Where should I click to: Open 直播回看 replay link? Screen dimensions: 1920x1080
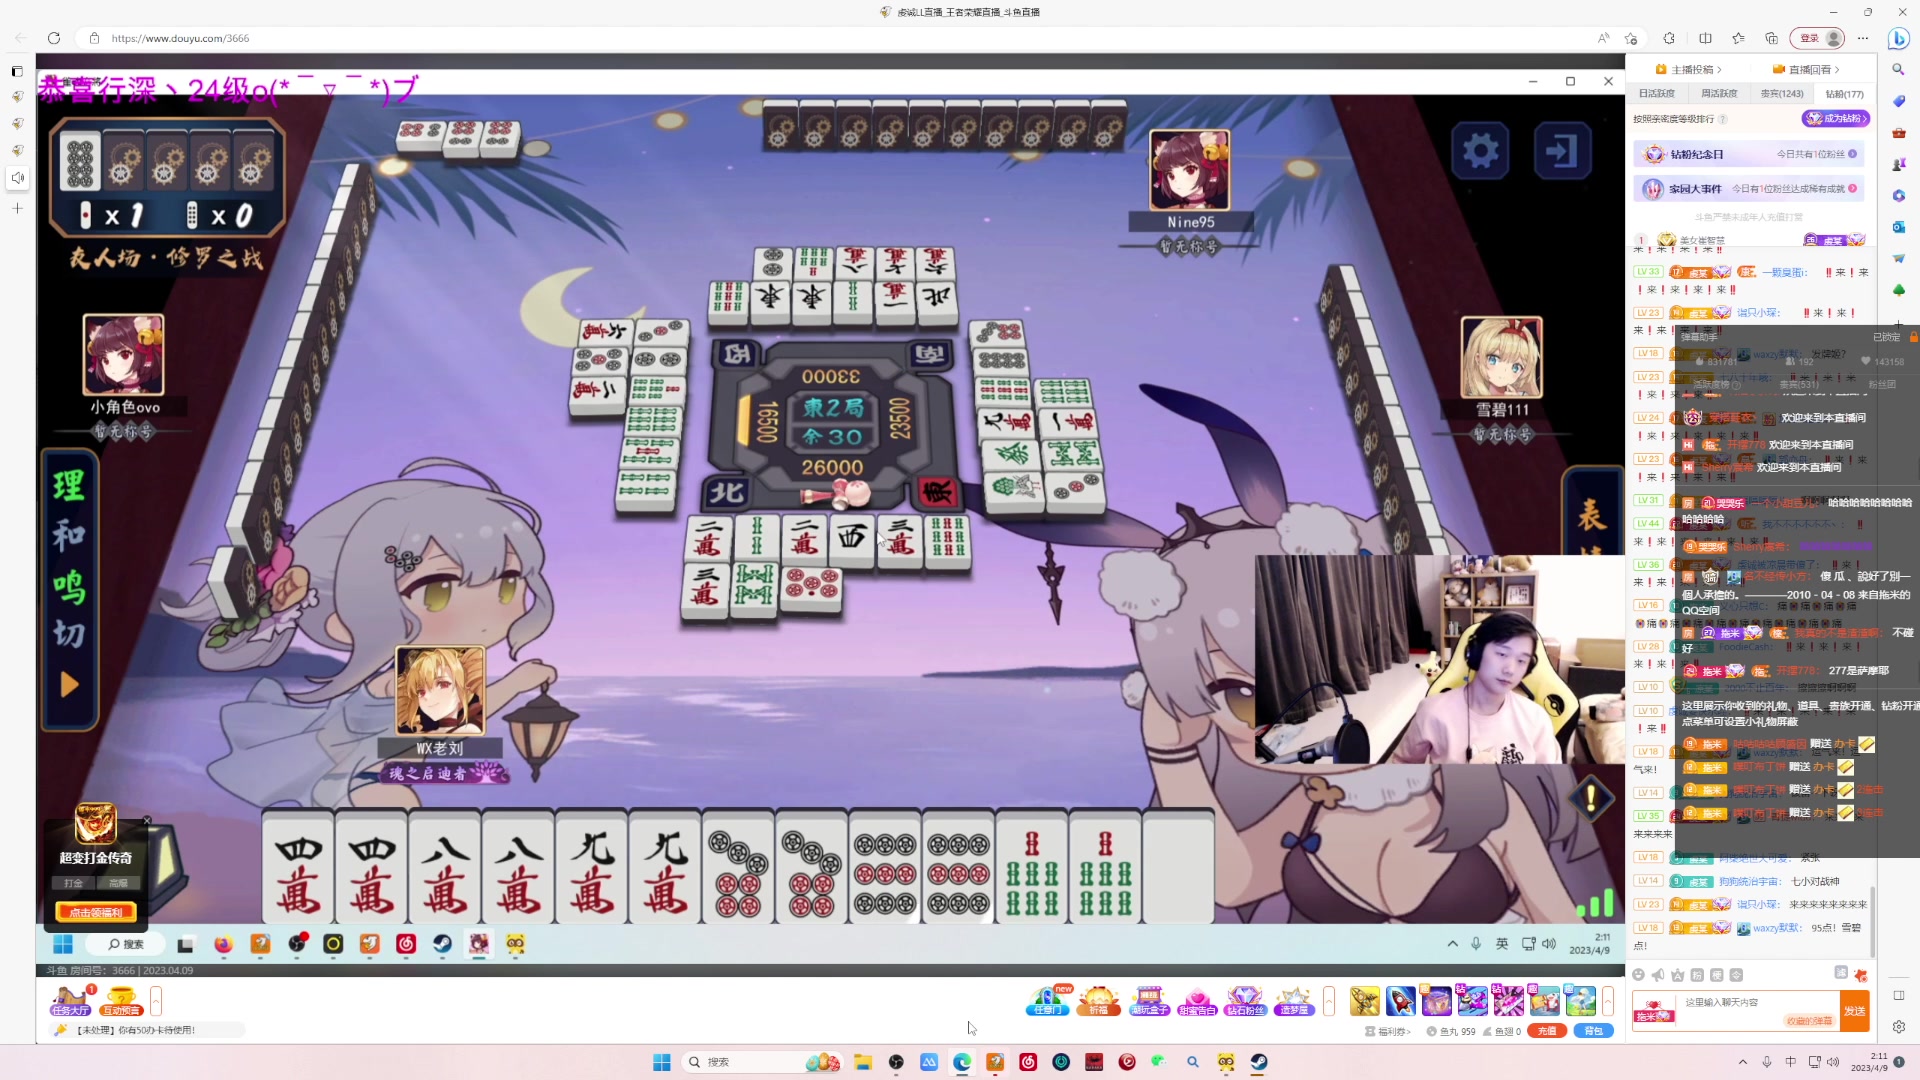coord(1806,69)
